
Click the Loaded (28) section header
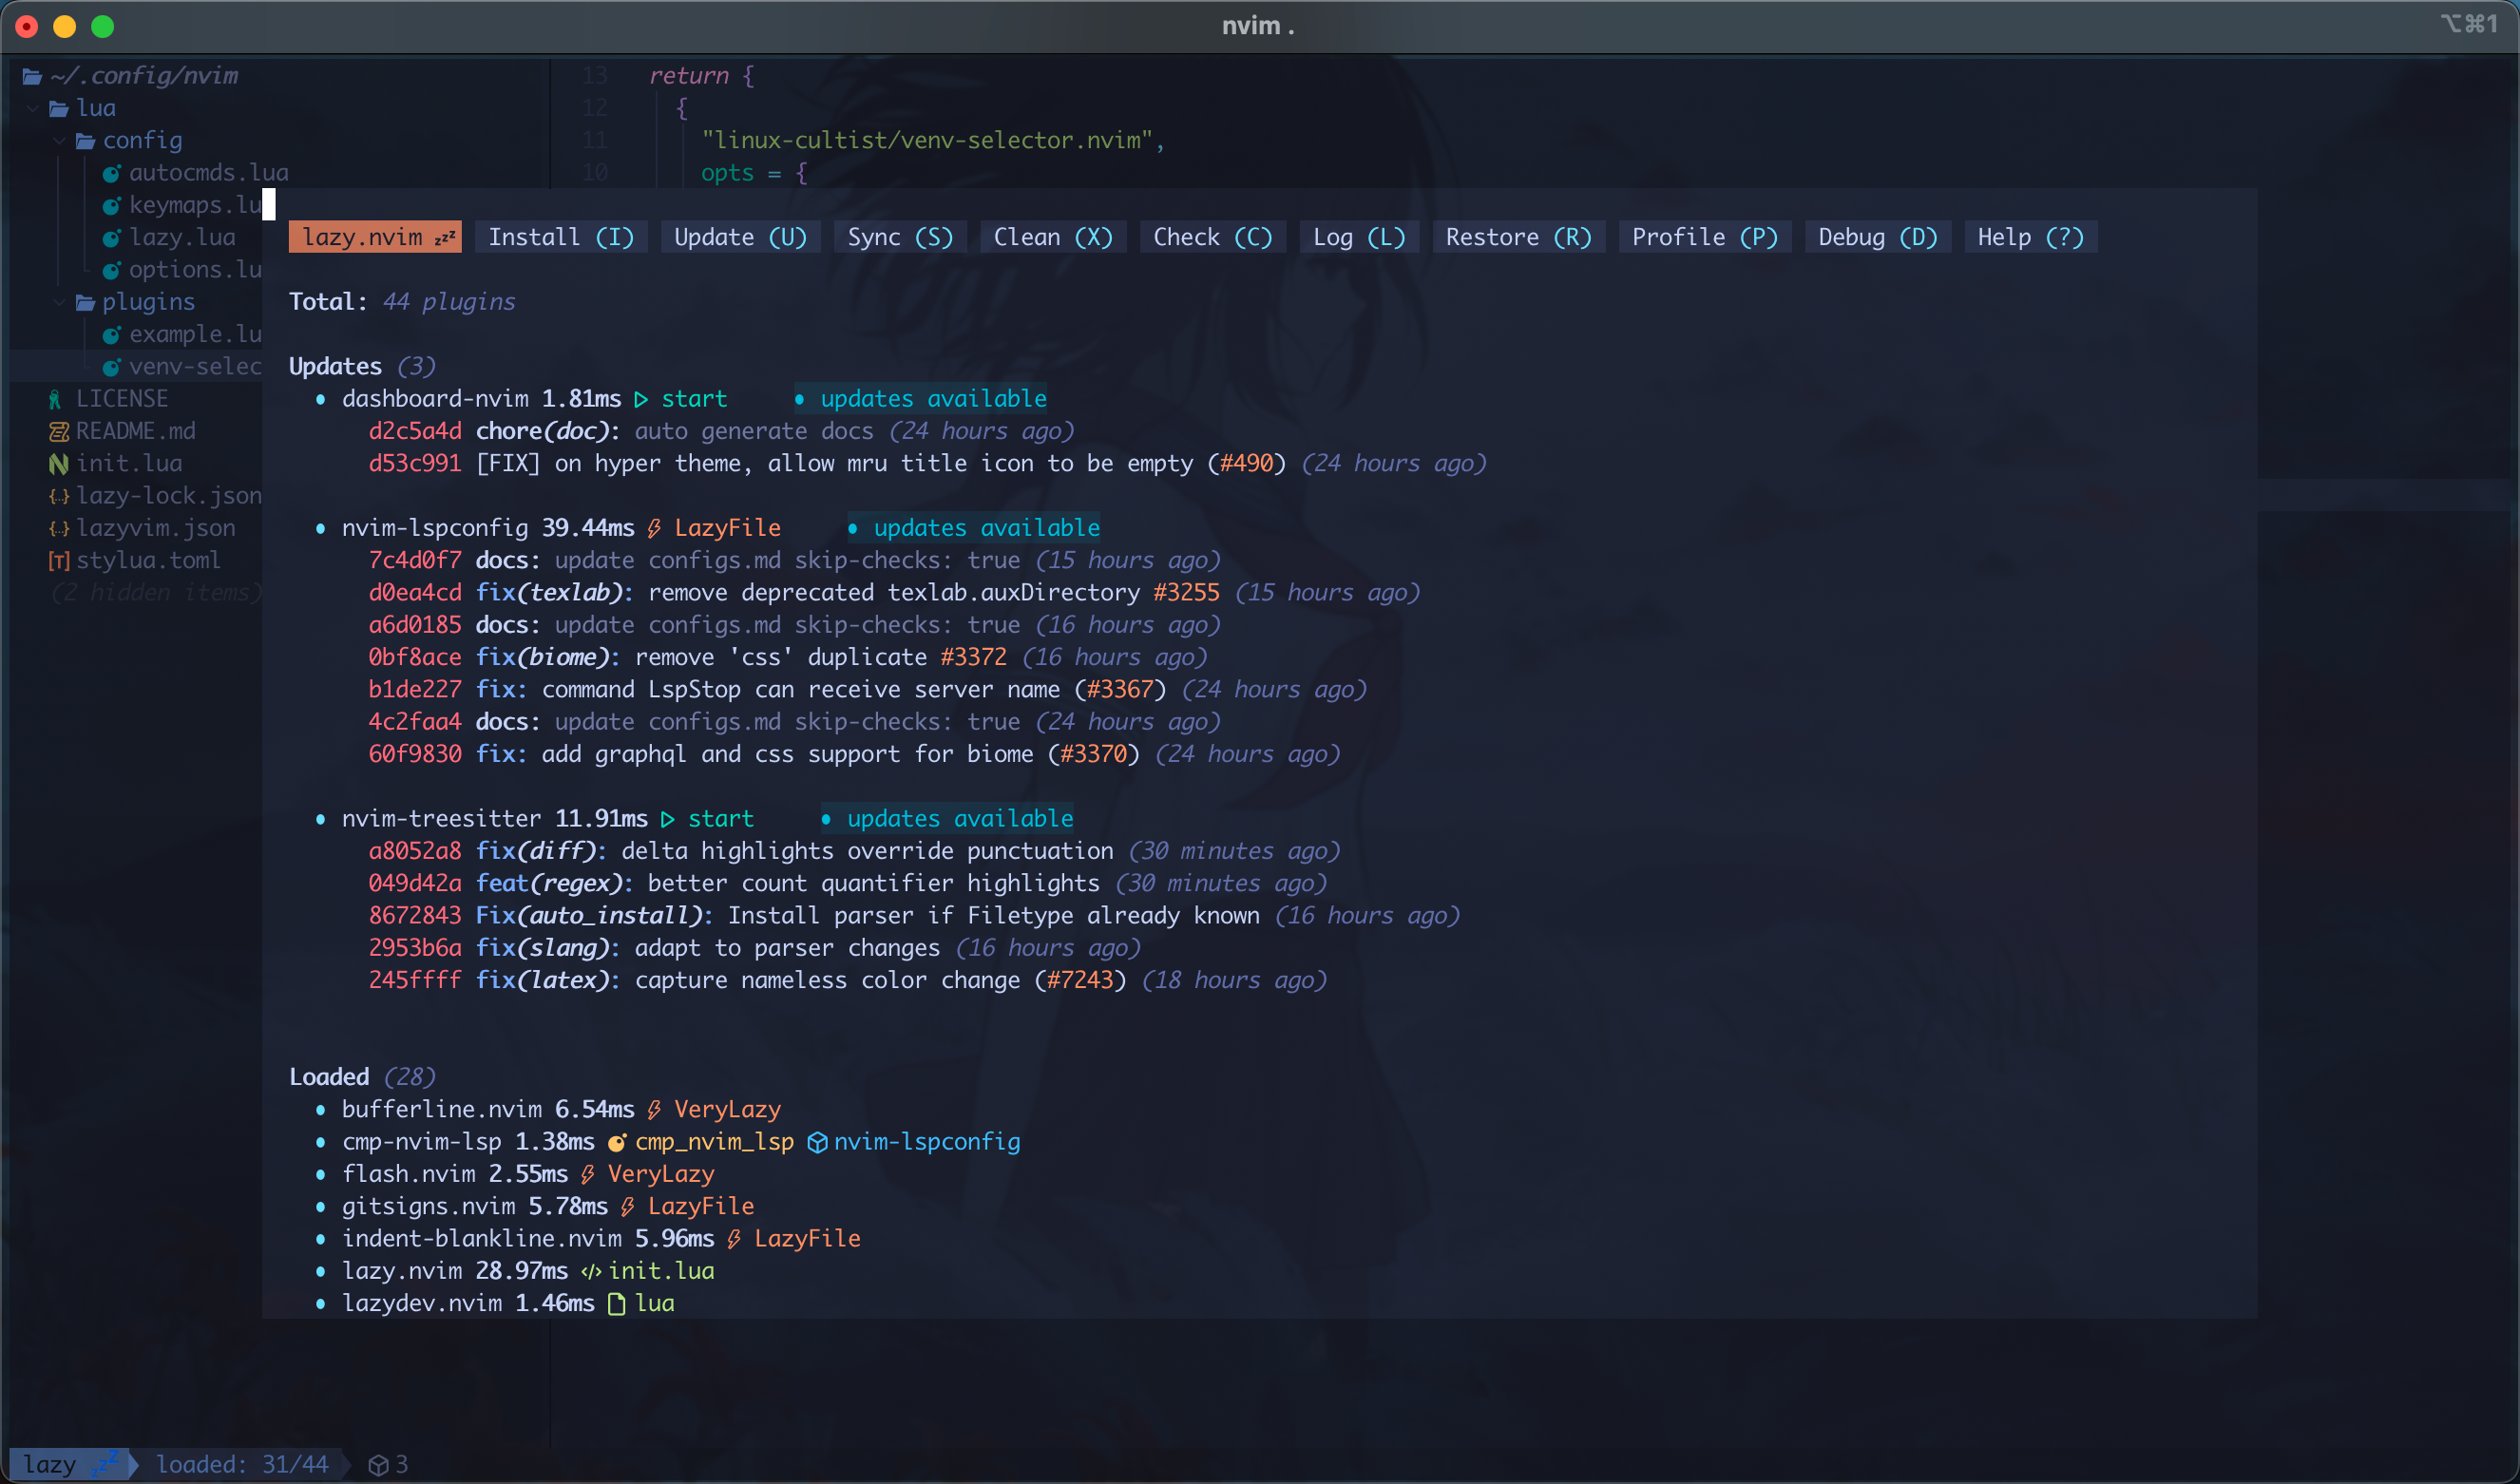tap(362, 1077)
